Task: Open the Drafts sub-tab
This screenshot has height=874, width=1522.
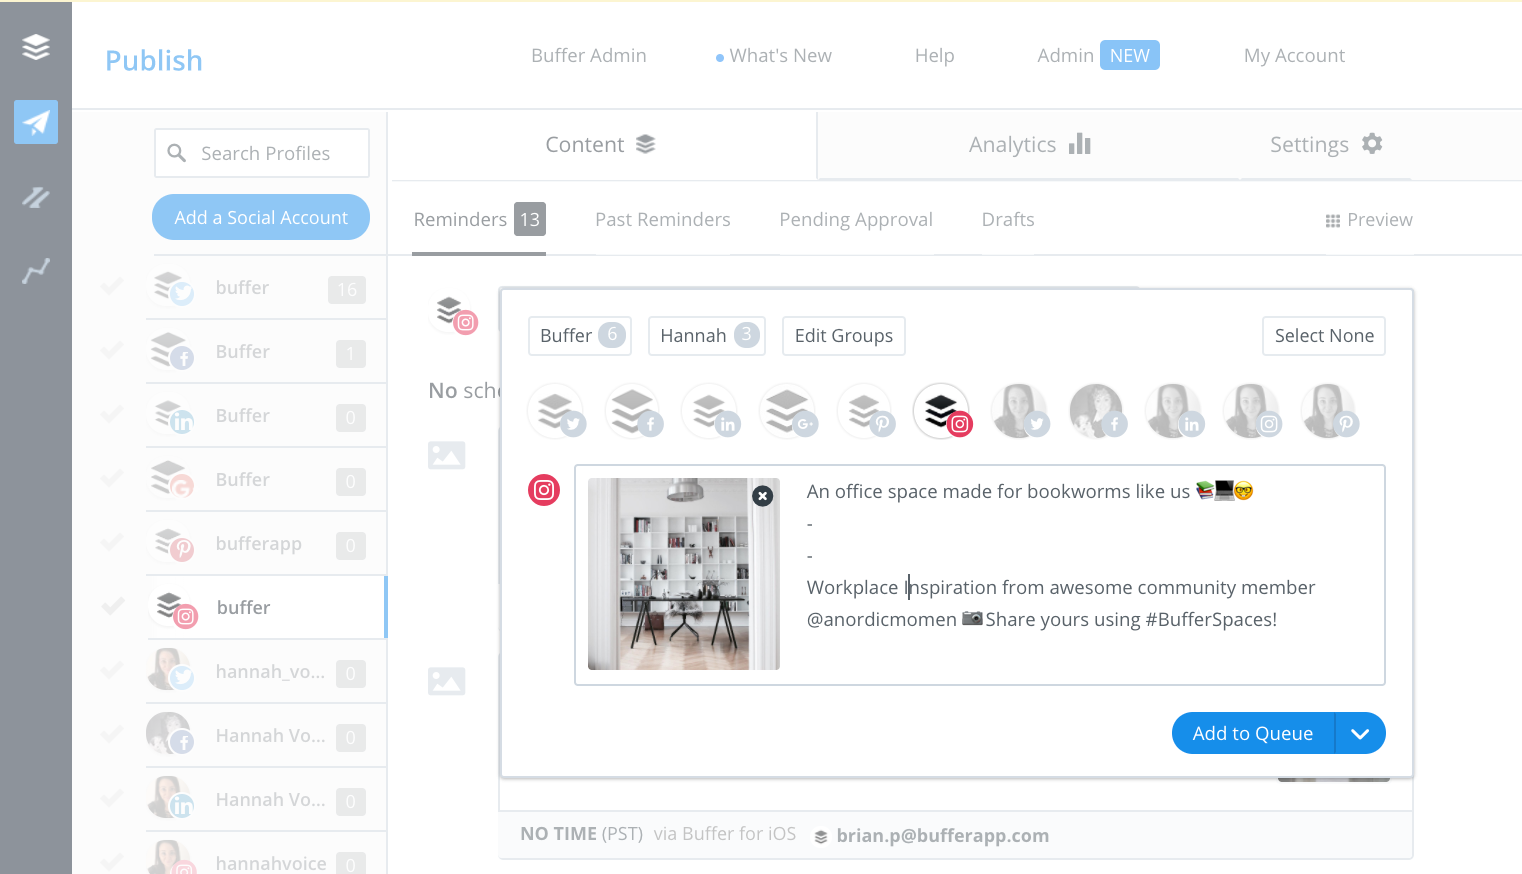Action: (x=1008, y=219)
